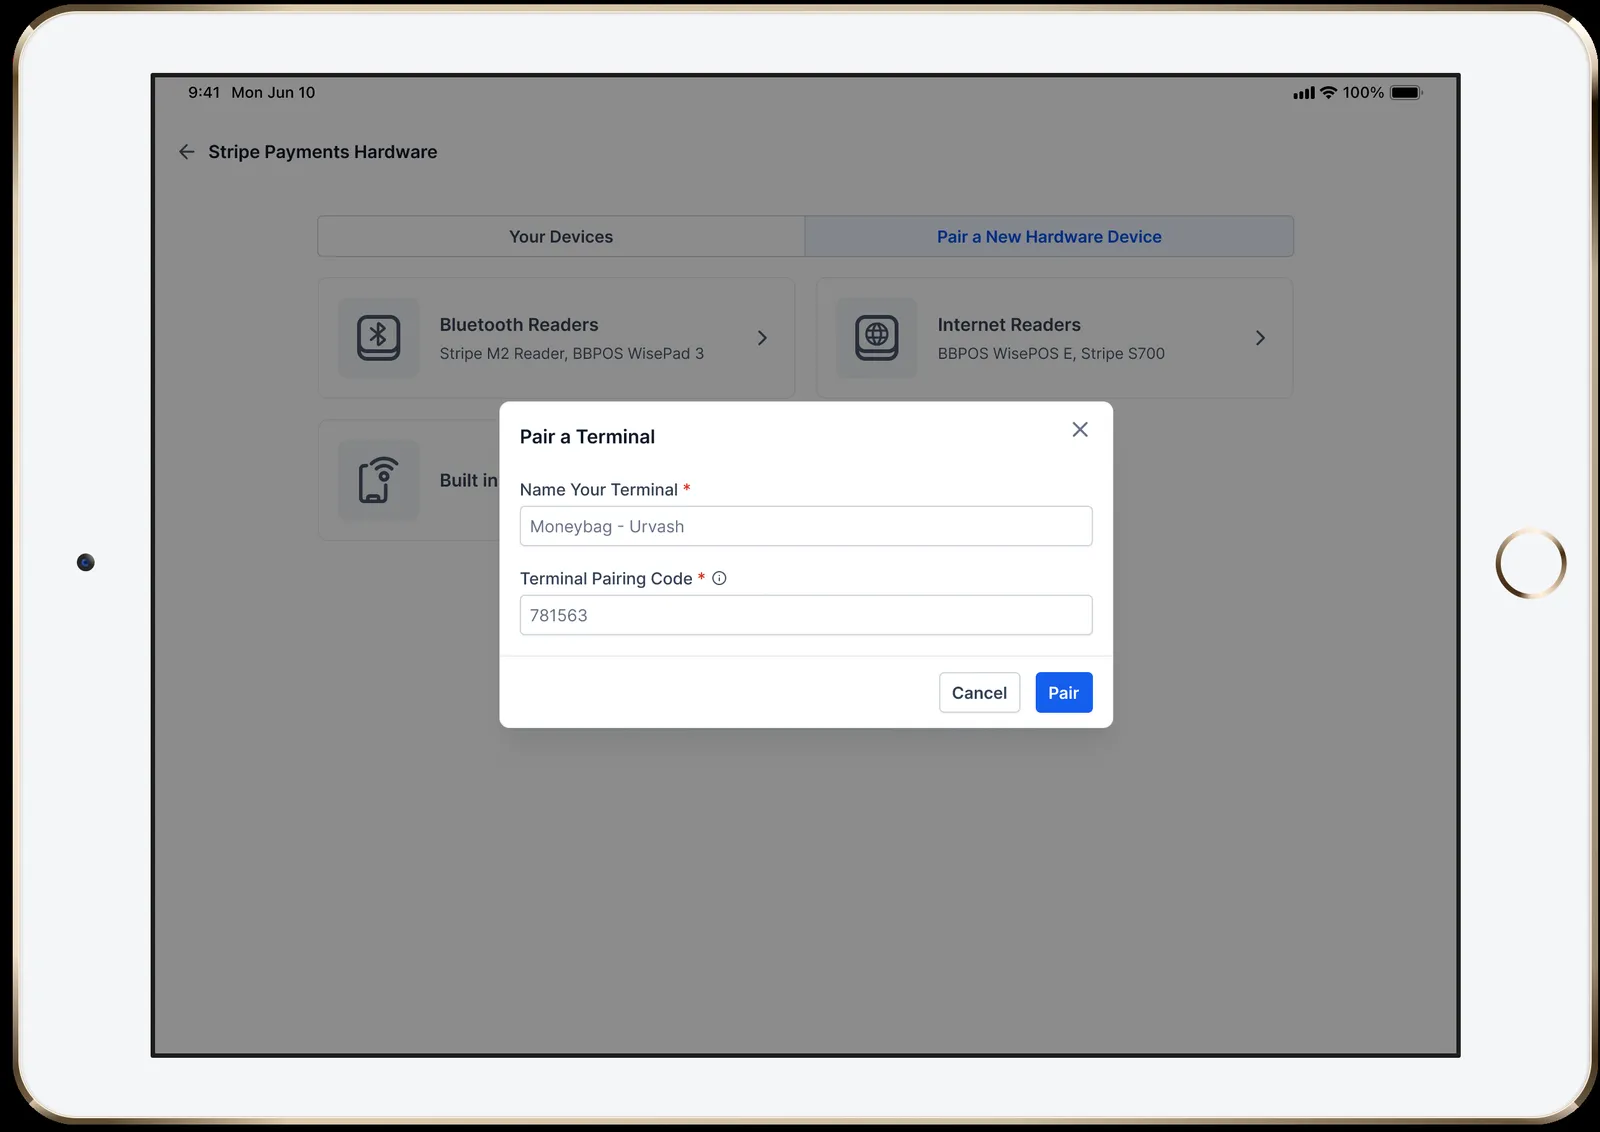Screen dimensions: 1600x1132
Task: Focus the Terminal Pairing Code field
Action: click(x=806, y=615)
